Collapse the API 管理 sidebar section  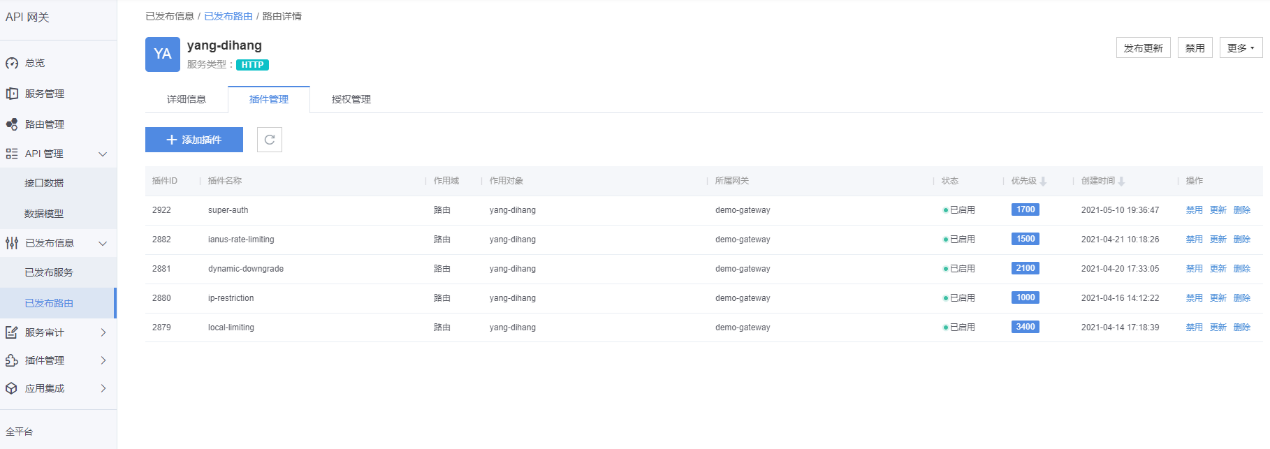pos(102,154)
